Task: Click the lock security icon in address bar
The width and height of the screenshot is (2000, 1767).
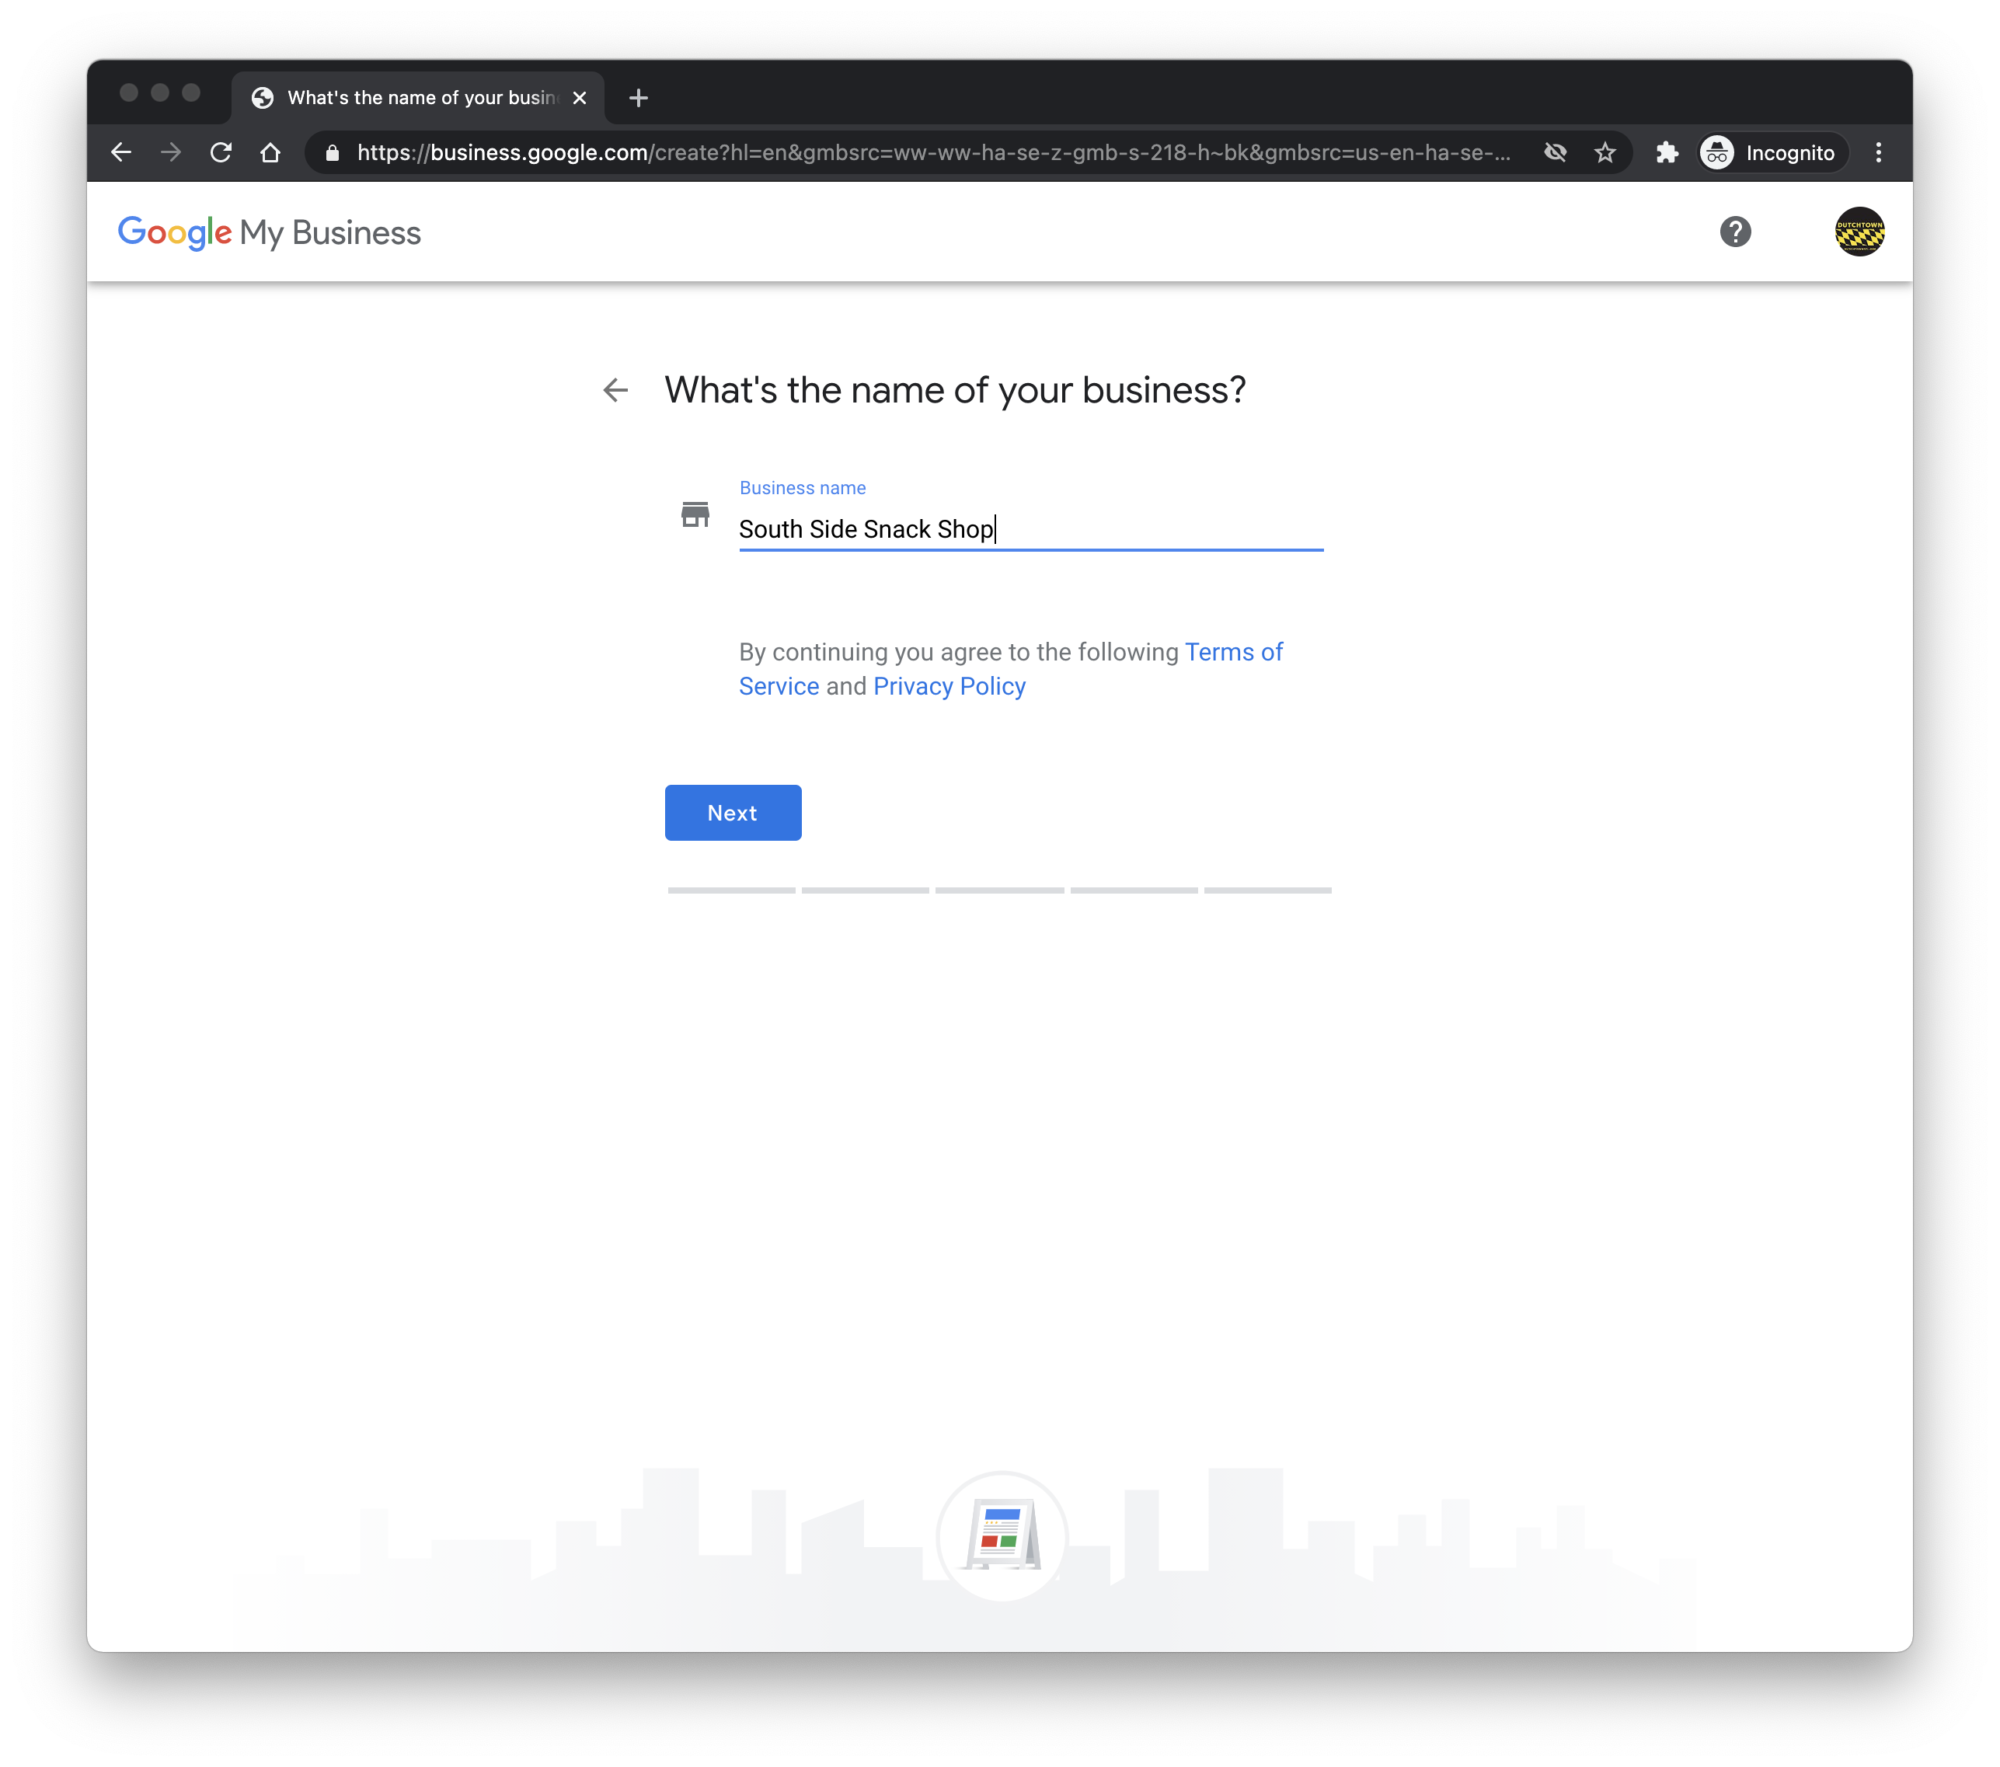Action: click(x=329, y=154)
